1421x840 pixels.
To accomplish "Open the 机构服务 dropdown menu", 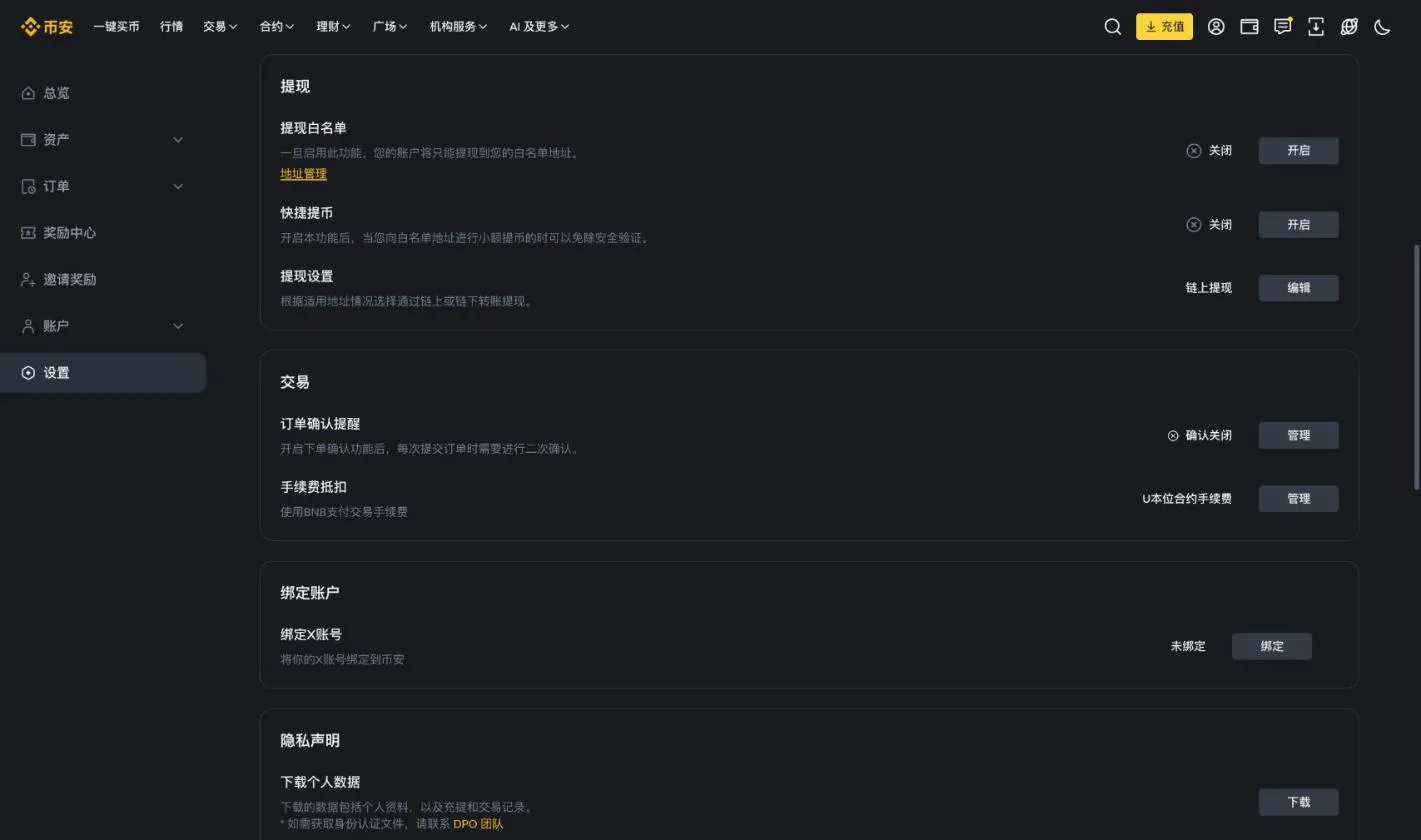I will (458, 27).
